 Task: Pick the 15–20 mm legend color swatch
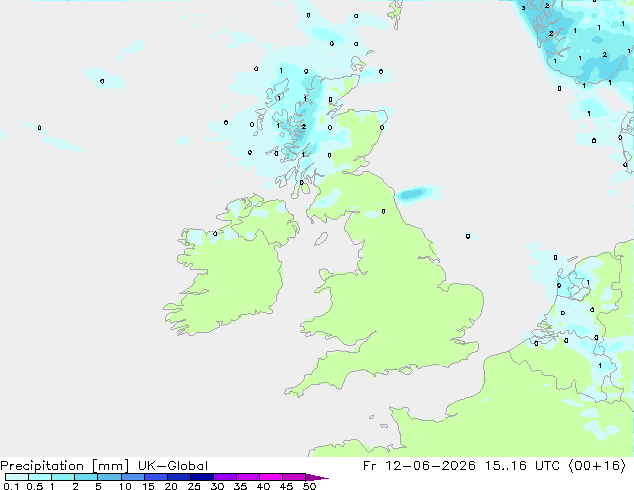tap(155, 477)
